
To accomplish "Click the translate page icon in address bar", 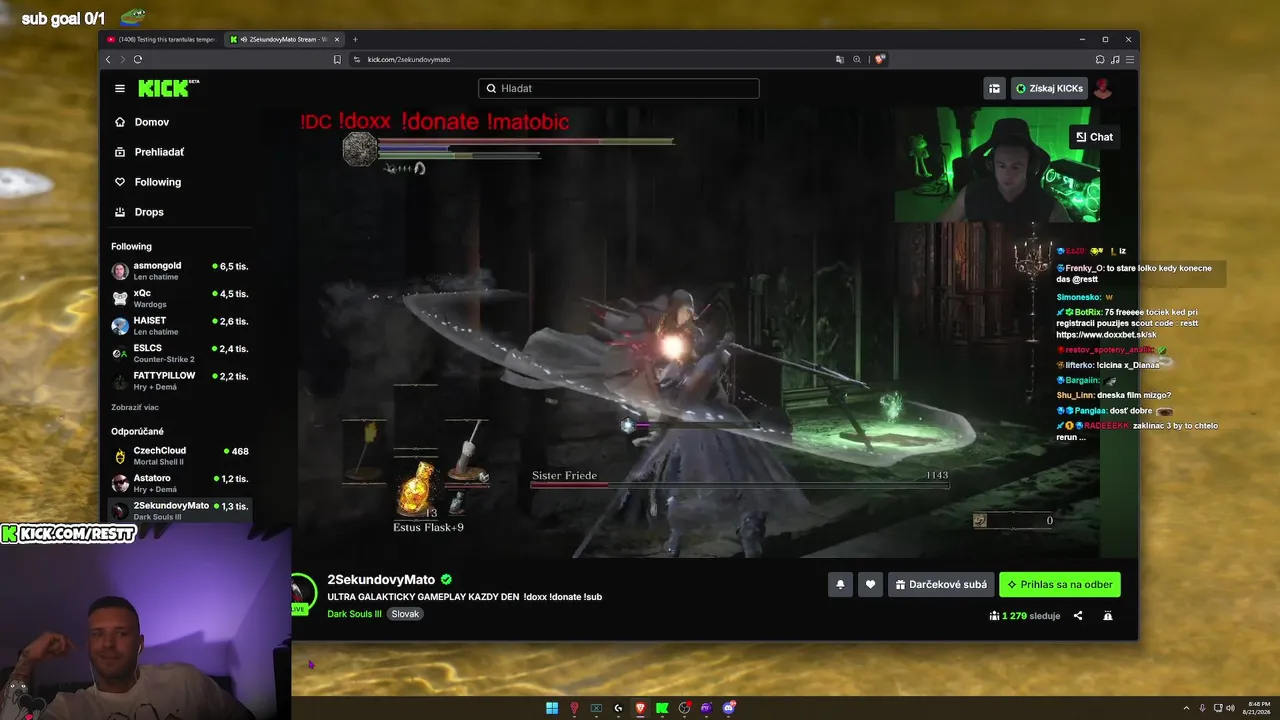I will [x=840, y=59].
